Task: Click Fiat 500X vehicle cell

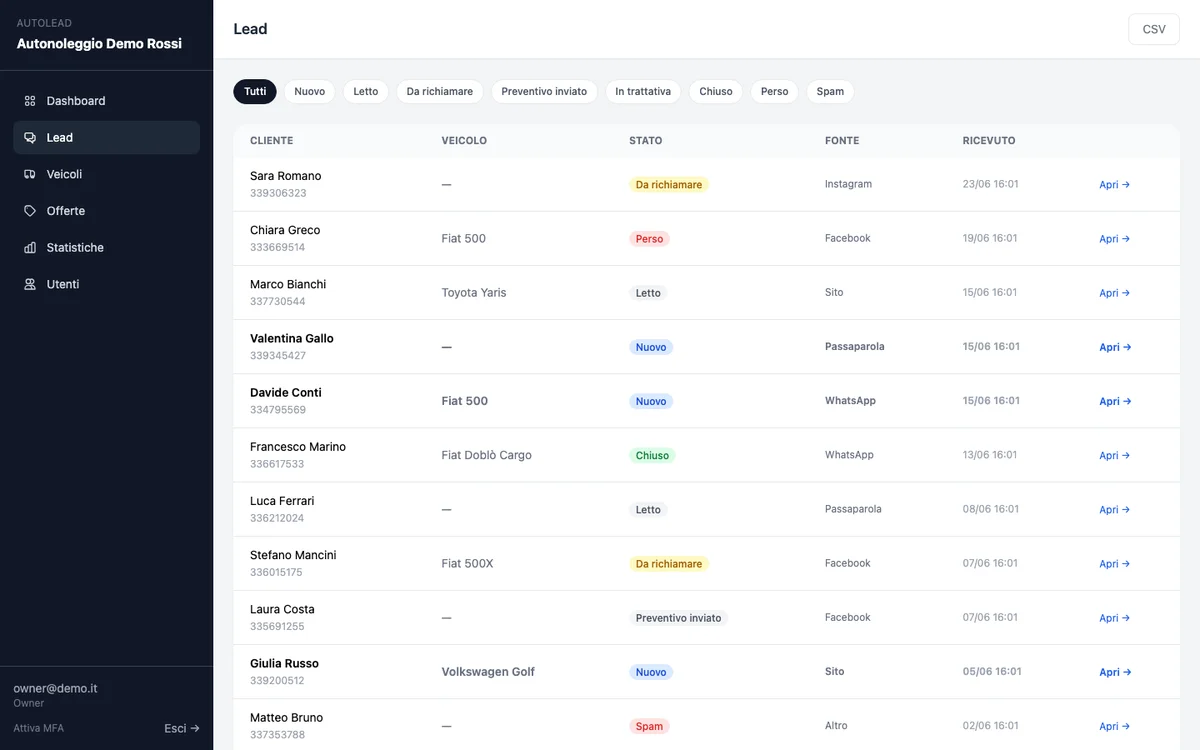Action: [467, 564]
